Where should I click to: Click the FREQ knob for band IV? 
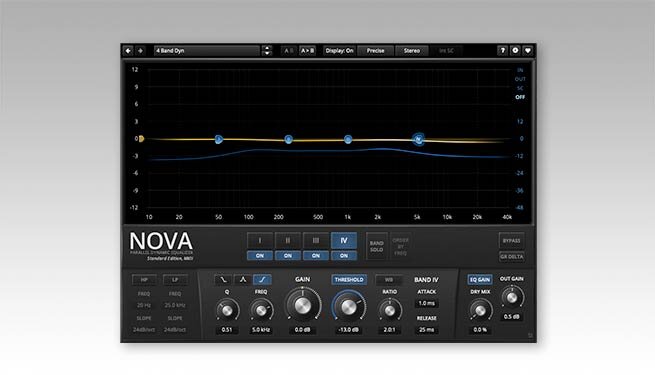pos(261,310)
